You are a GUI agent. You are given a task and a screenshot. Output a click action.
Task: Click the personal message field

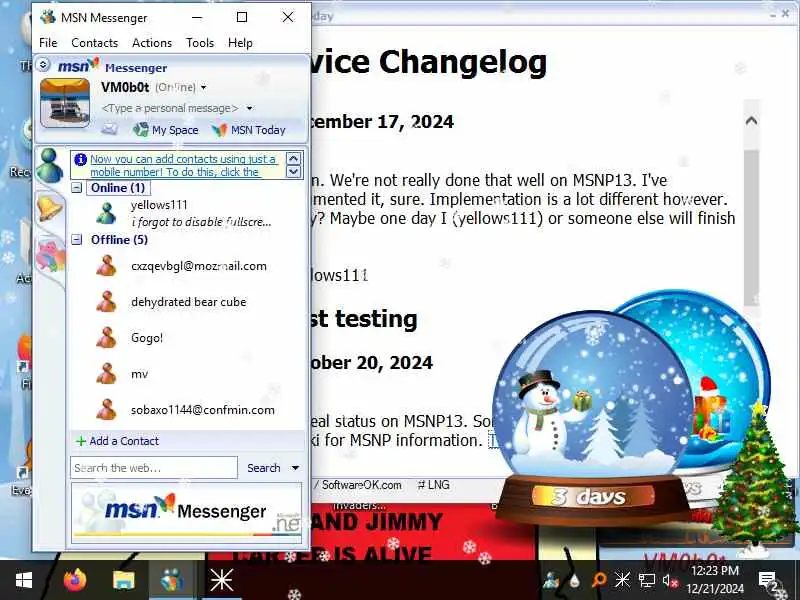[170, 108]
